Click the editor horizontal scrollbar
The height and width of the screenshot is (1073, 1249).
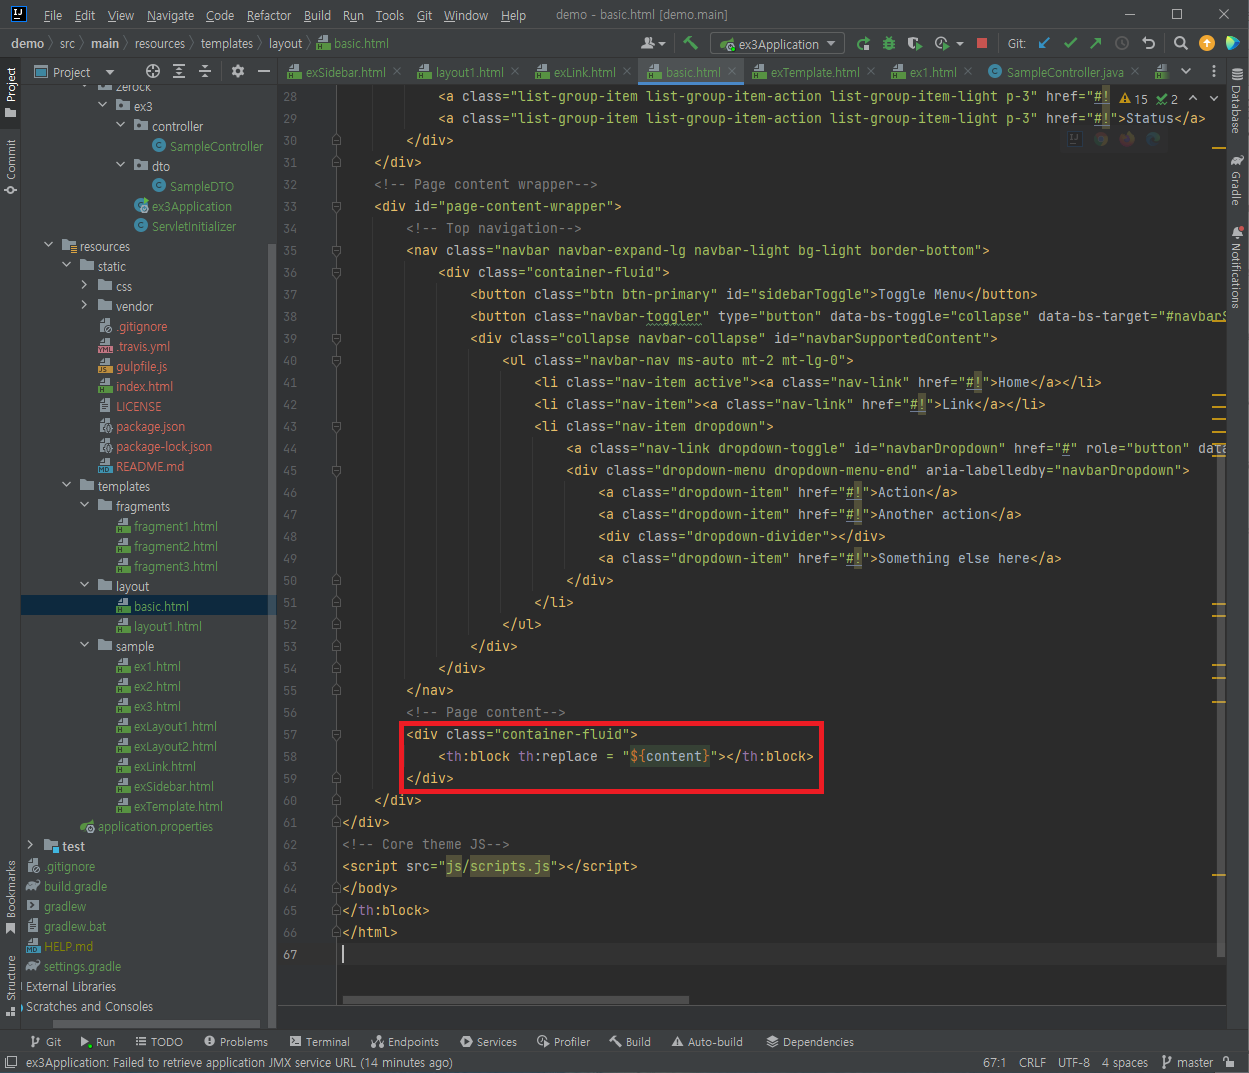[x=516, y=999]
